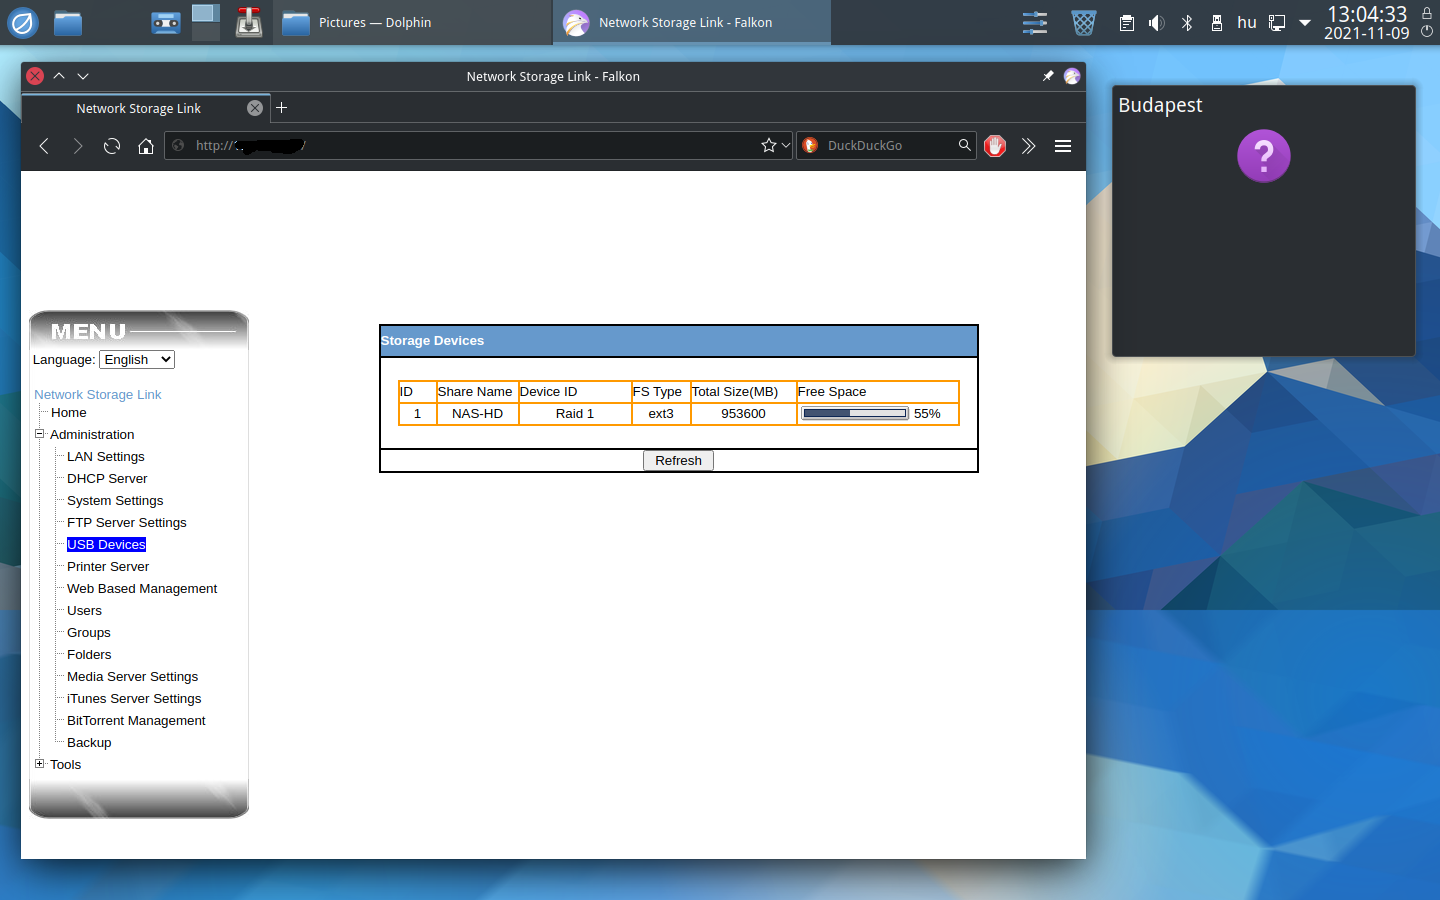The width and height of the screenshot is (1440, 900).
Task: Show more toolbar tools via double chevron
Action: [x=1028, y=146]
